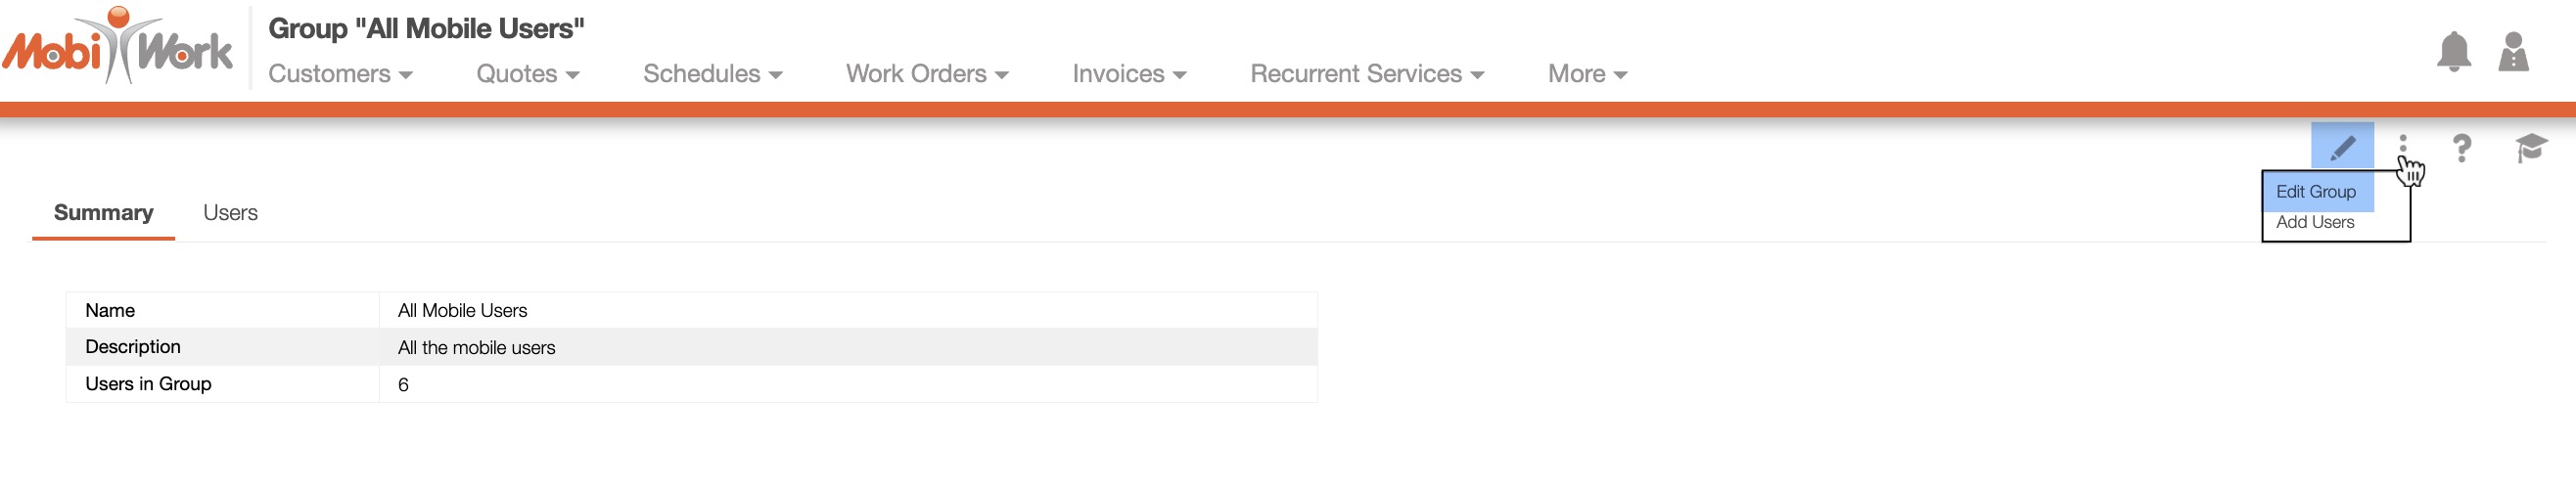Expand Recurrent Services menu
Viewport: 2576px width, 489px height.
pos(1366,74)
